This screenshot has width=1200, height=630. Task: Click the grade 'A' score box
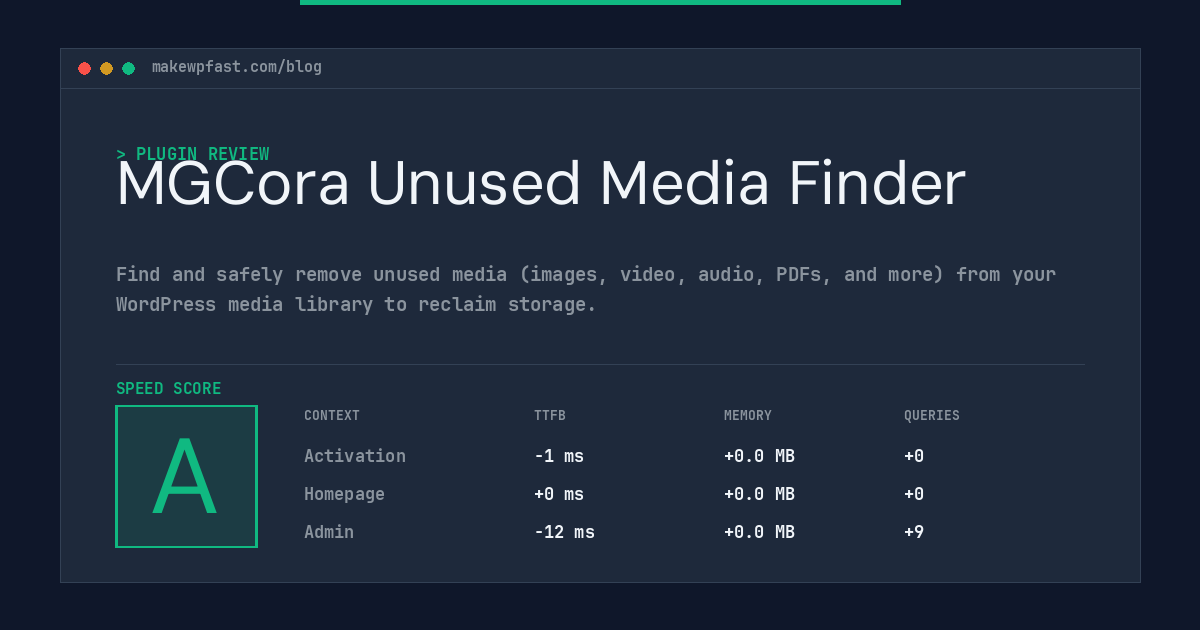pos(186,476)
